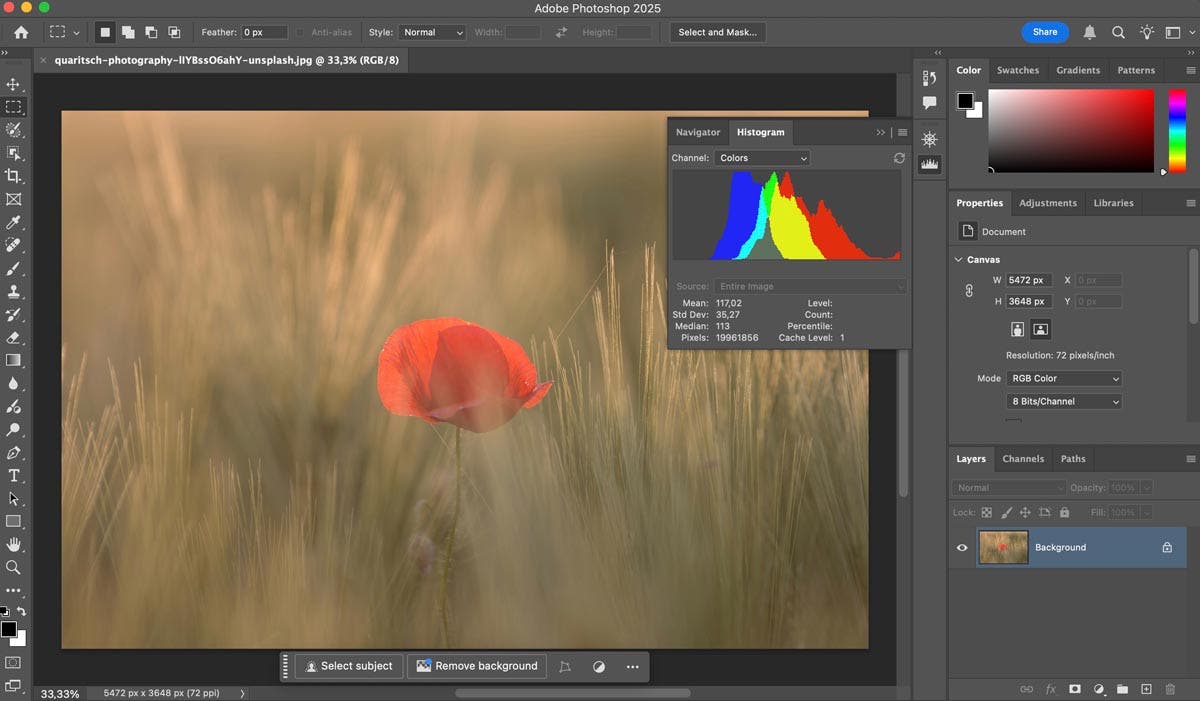Image resolution: width=1200 pixels, height=701 pixels.
Task: Click the canvas width input field
Action: (1028, 280)
